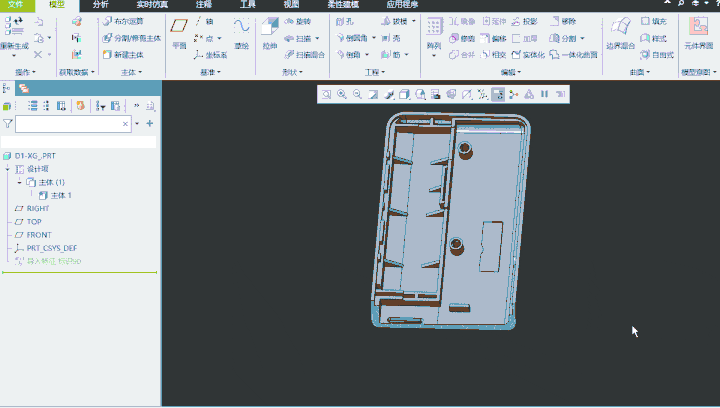Open the 倒角 (Chamfer) dropdown arrow
Viewport: 720px width, 408px height.
click(367, 55)
